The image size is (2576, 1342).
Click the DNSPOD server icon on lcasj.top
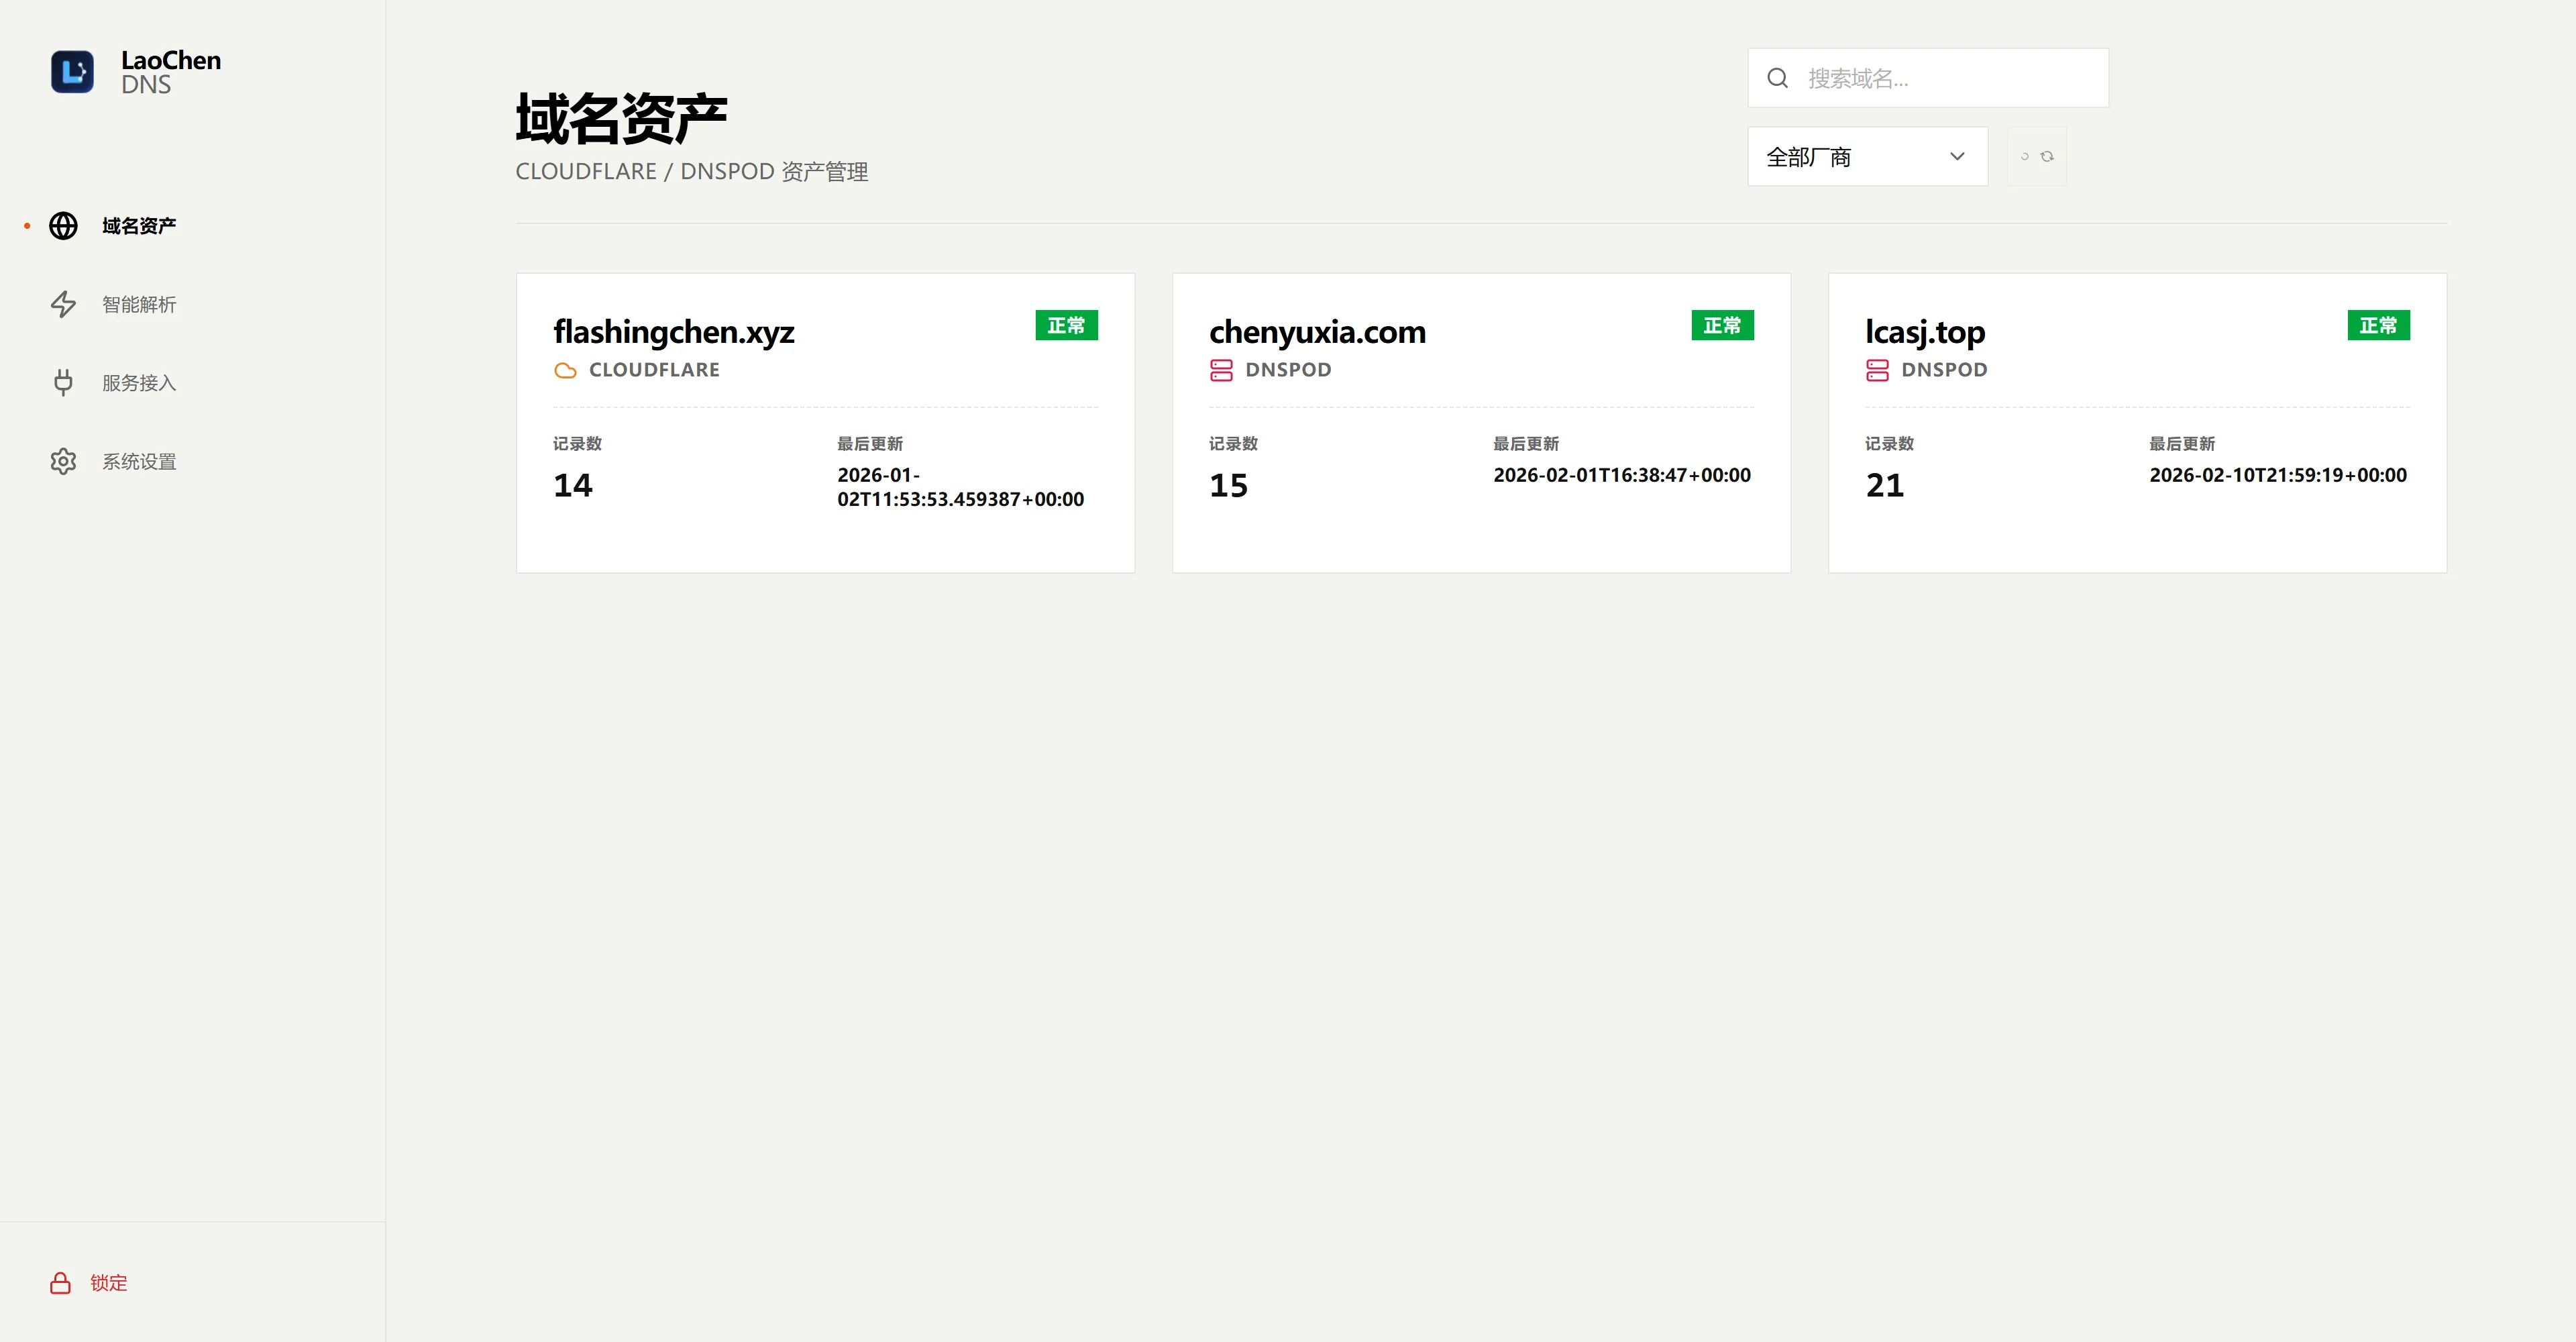click(x=1877, y=370)
